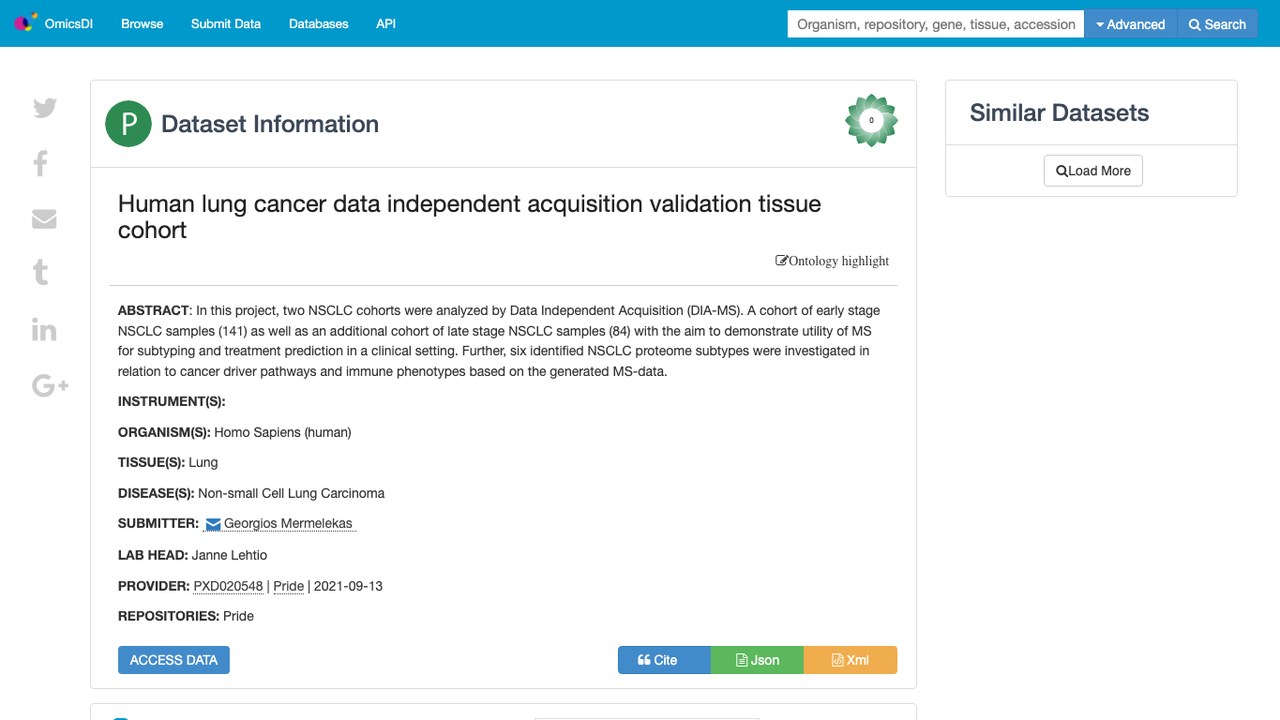Toggle Ontology highlight
Screen dimensions: 1280x720
[832, 261]
